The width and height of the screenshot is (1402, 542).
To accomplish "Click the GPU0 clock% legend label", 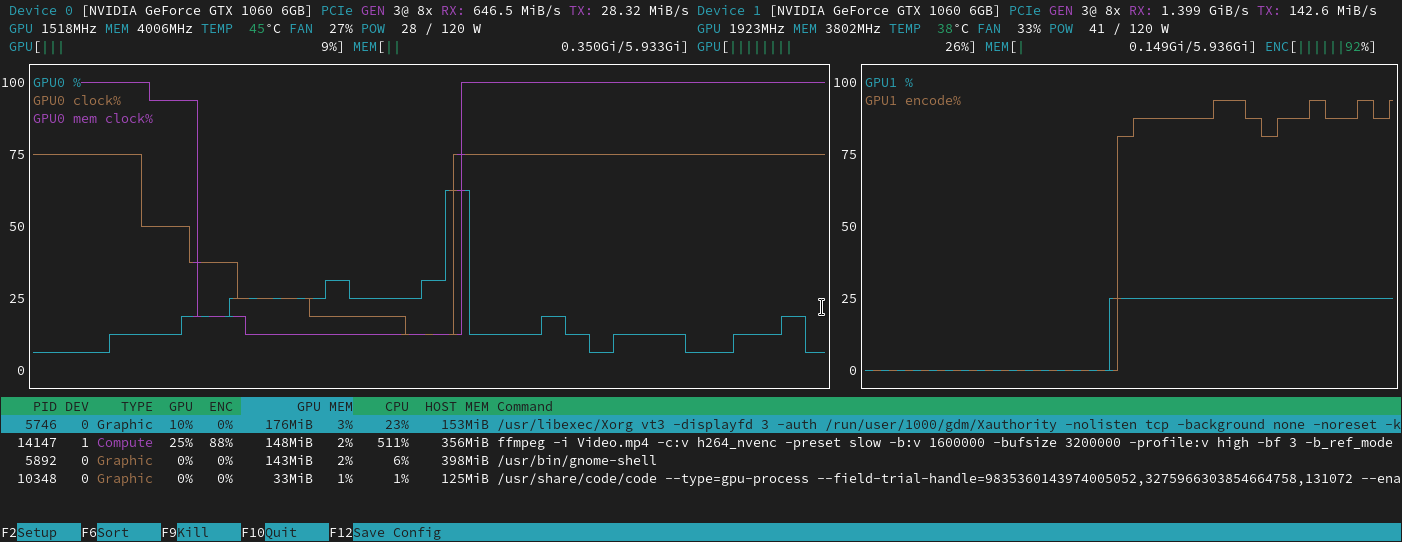I will coord(77,101).
